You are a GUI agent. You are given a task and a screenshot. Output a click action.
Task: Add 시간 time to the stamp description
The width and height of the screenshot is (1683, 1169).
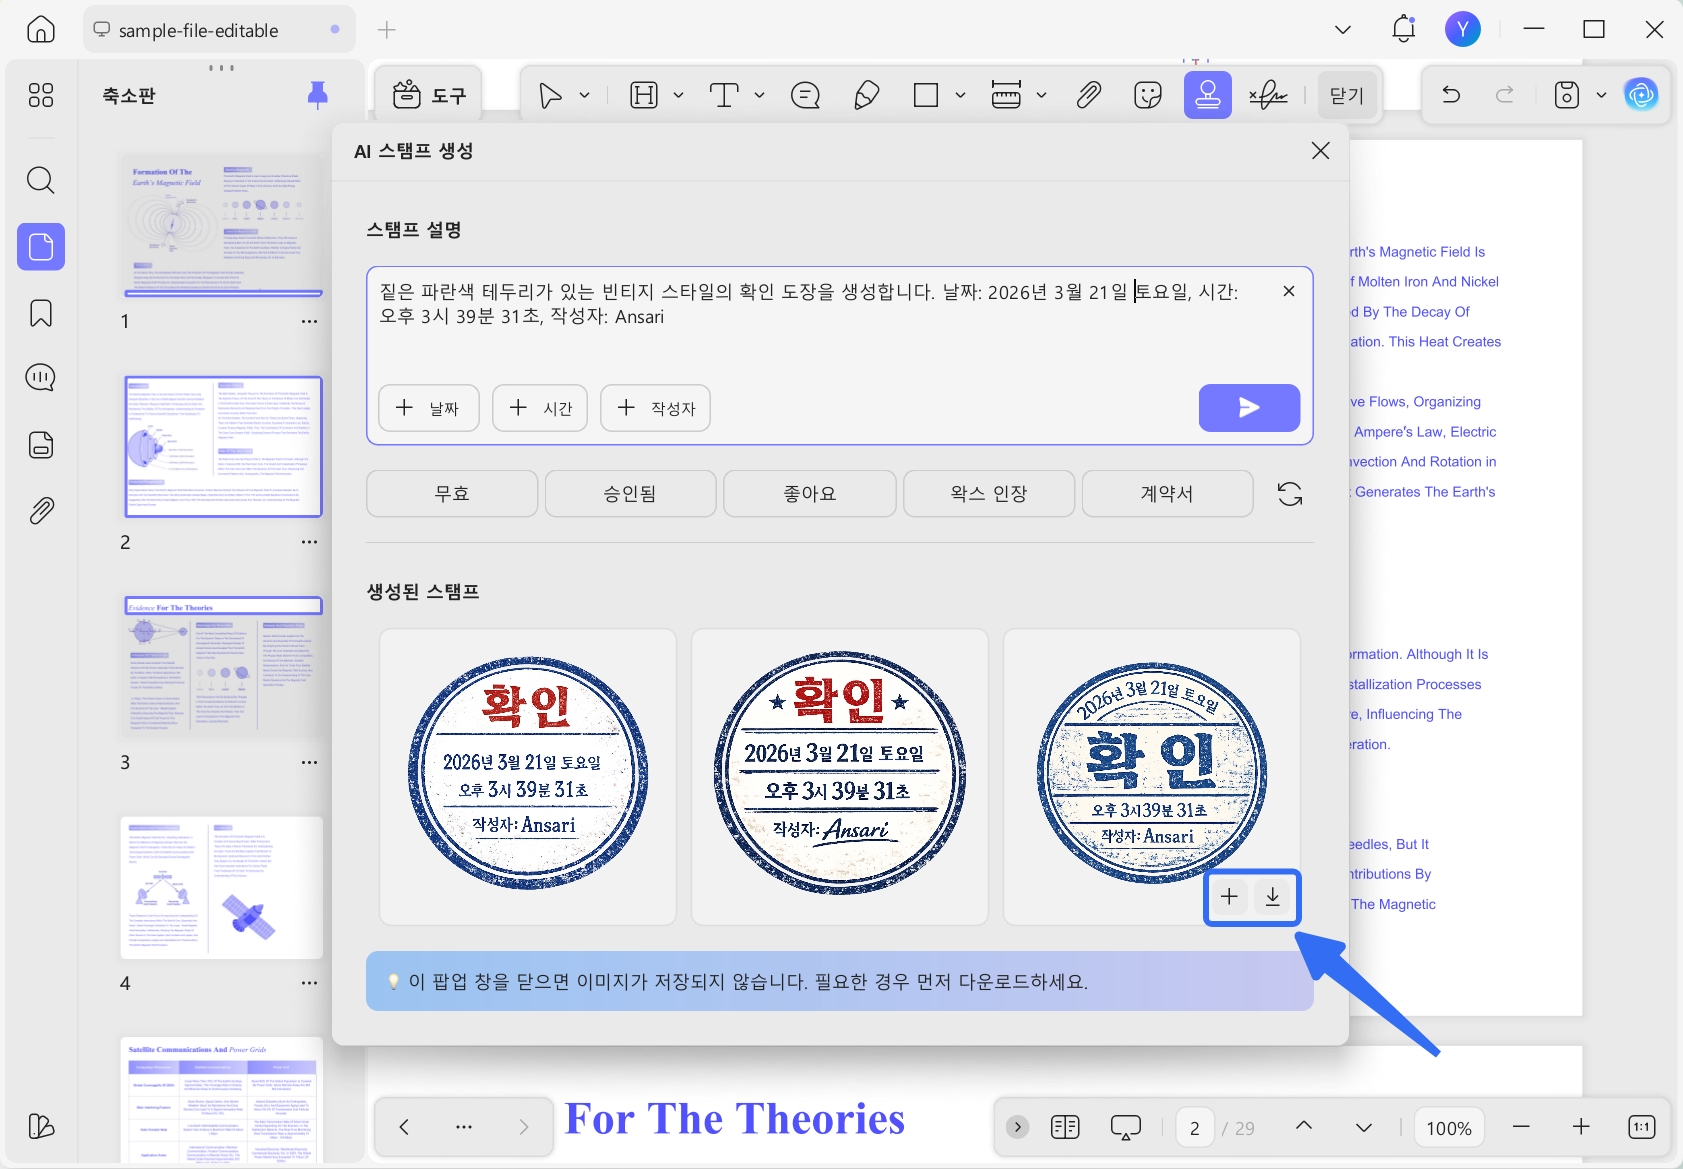click(x=540, y=408)
